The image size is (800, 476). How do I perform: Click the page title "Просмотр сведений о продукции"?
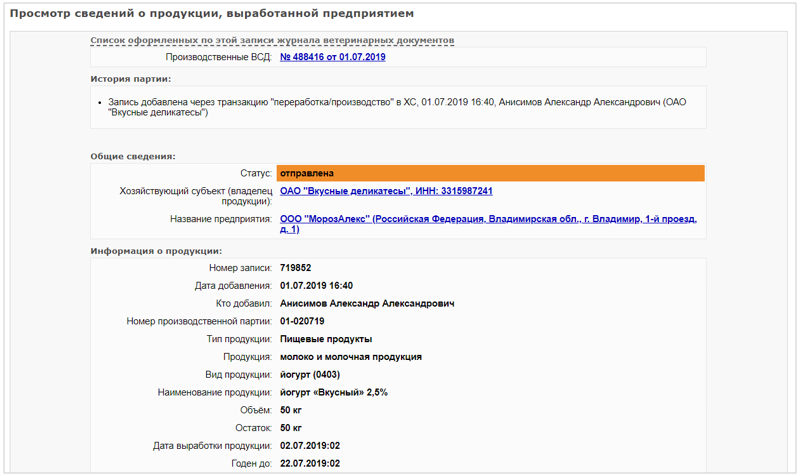pos(211,14)
